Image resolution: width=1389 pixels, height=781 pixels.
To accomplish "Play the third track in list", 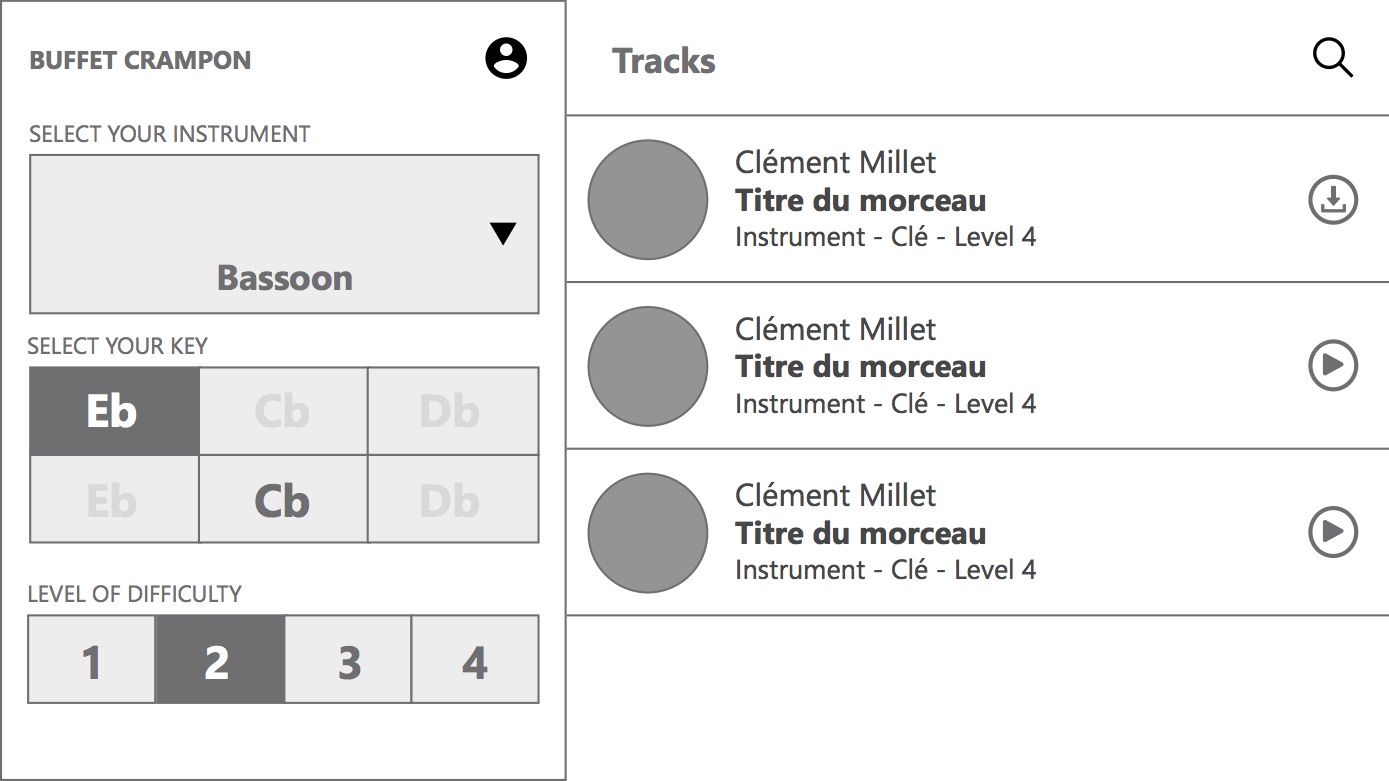I will [1333, 532].
